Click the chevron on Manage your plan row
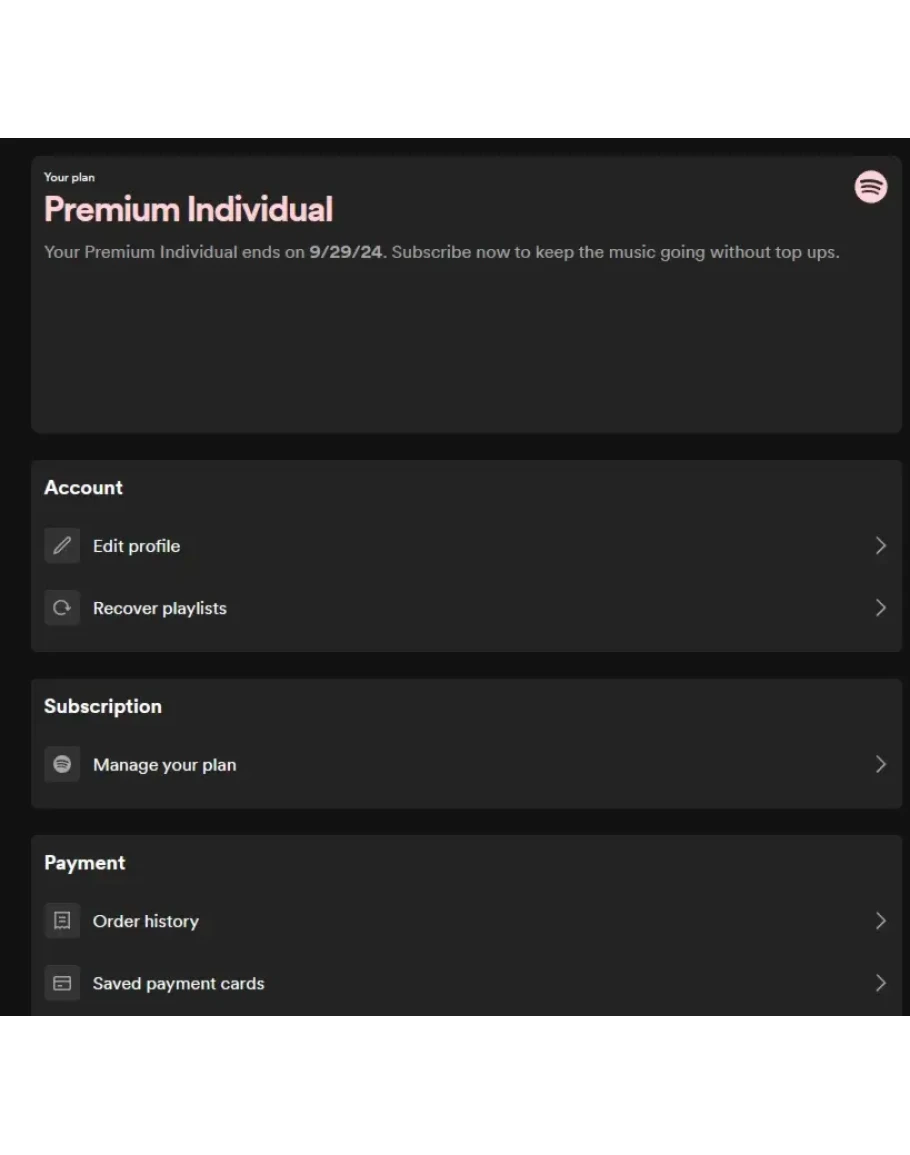This screenshot has width=910, height=1155. [x=880, y=765]
